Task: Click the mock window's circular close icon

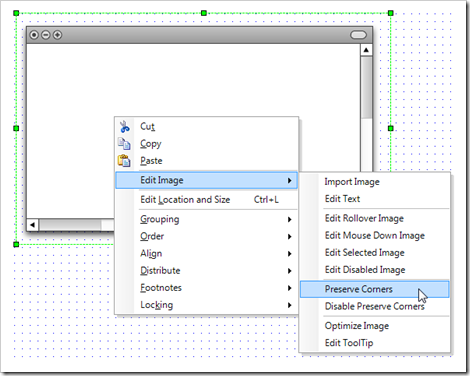Action: coord(34,35)
